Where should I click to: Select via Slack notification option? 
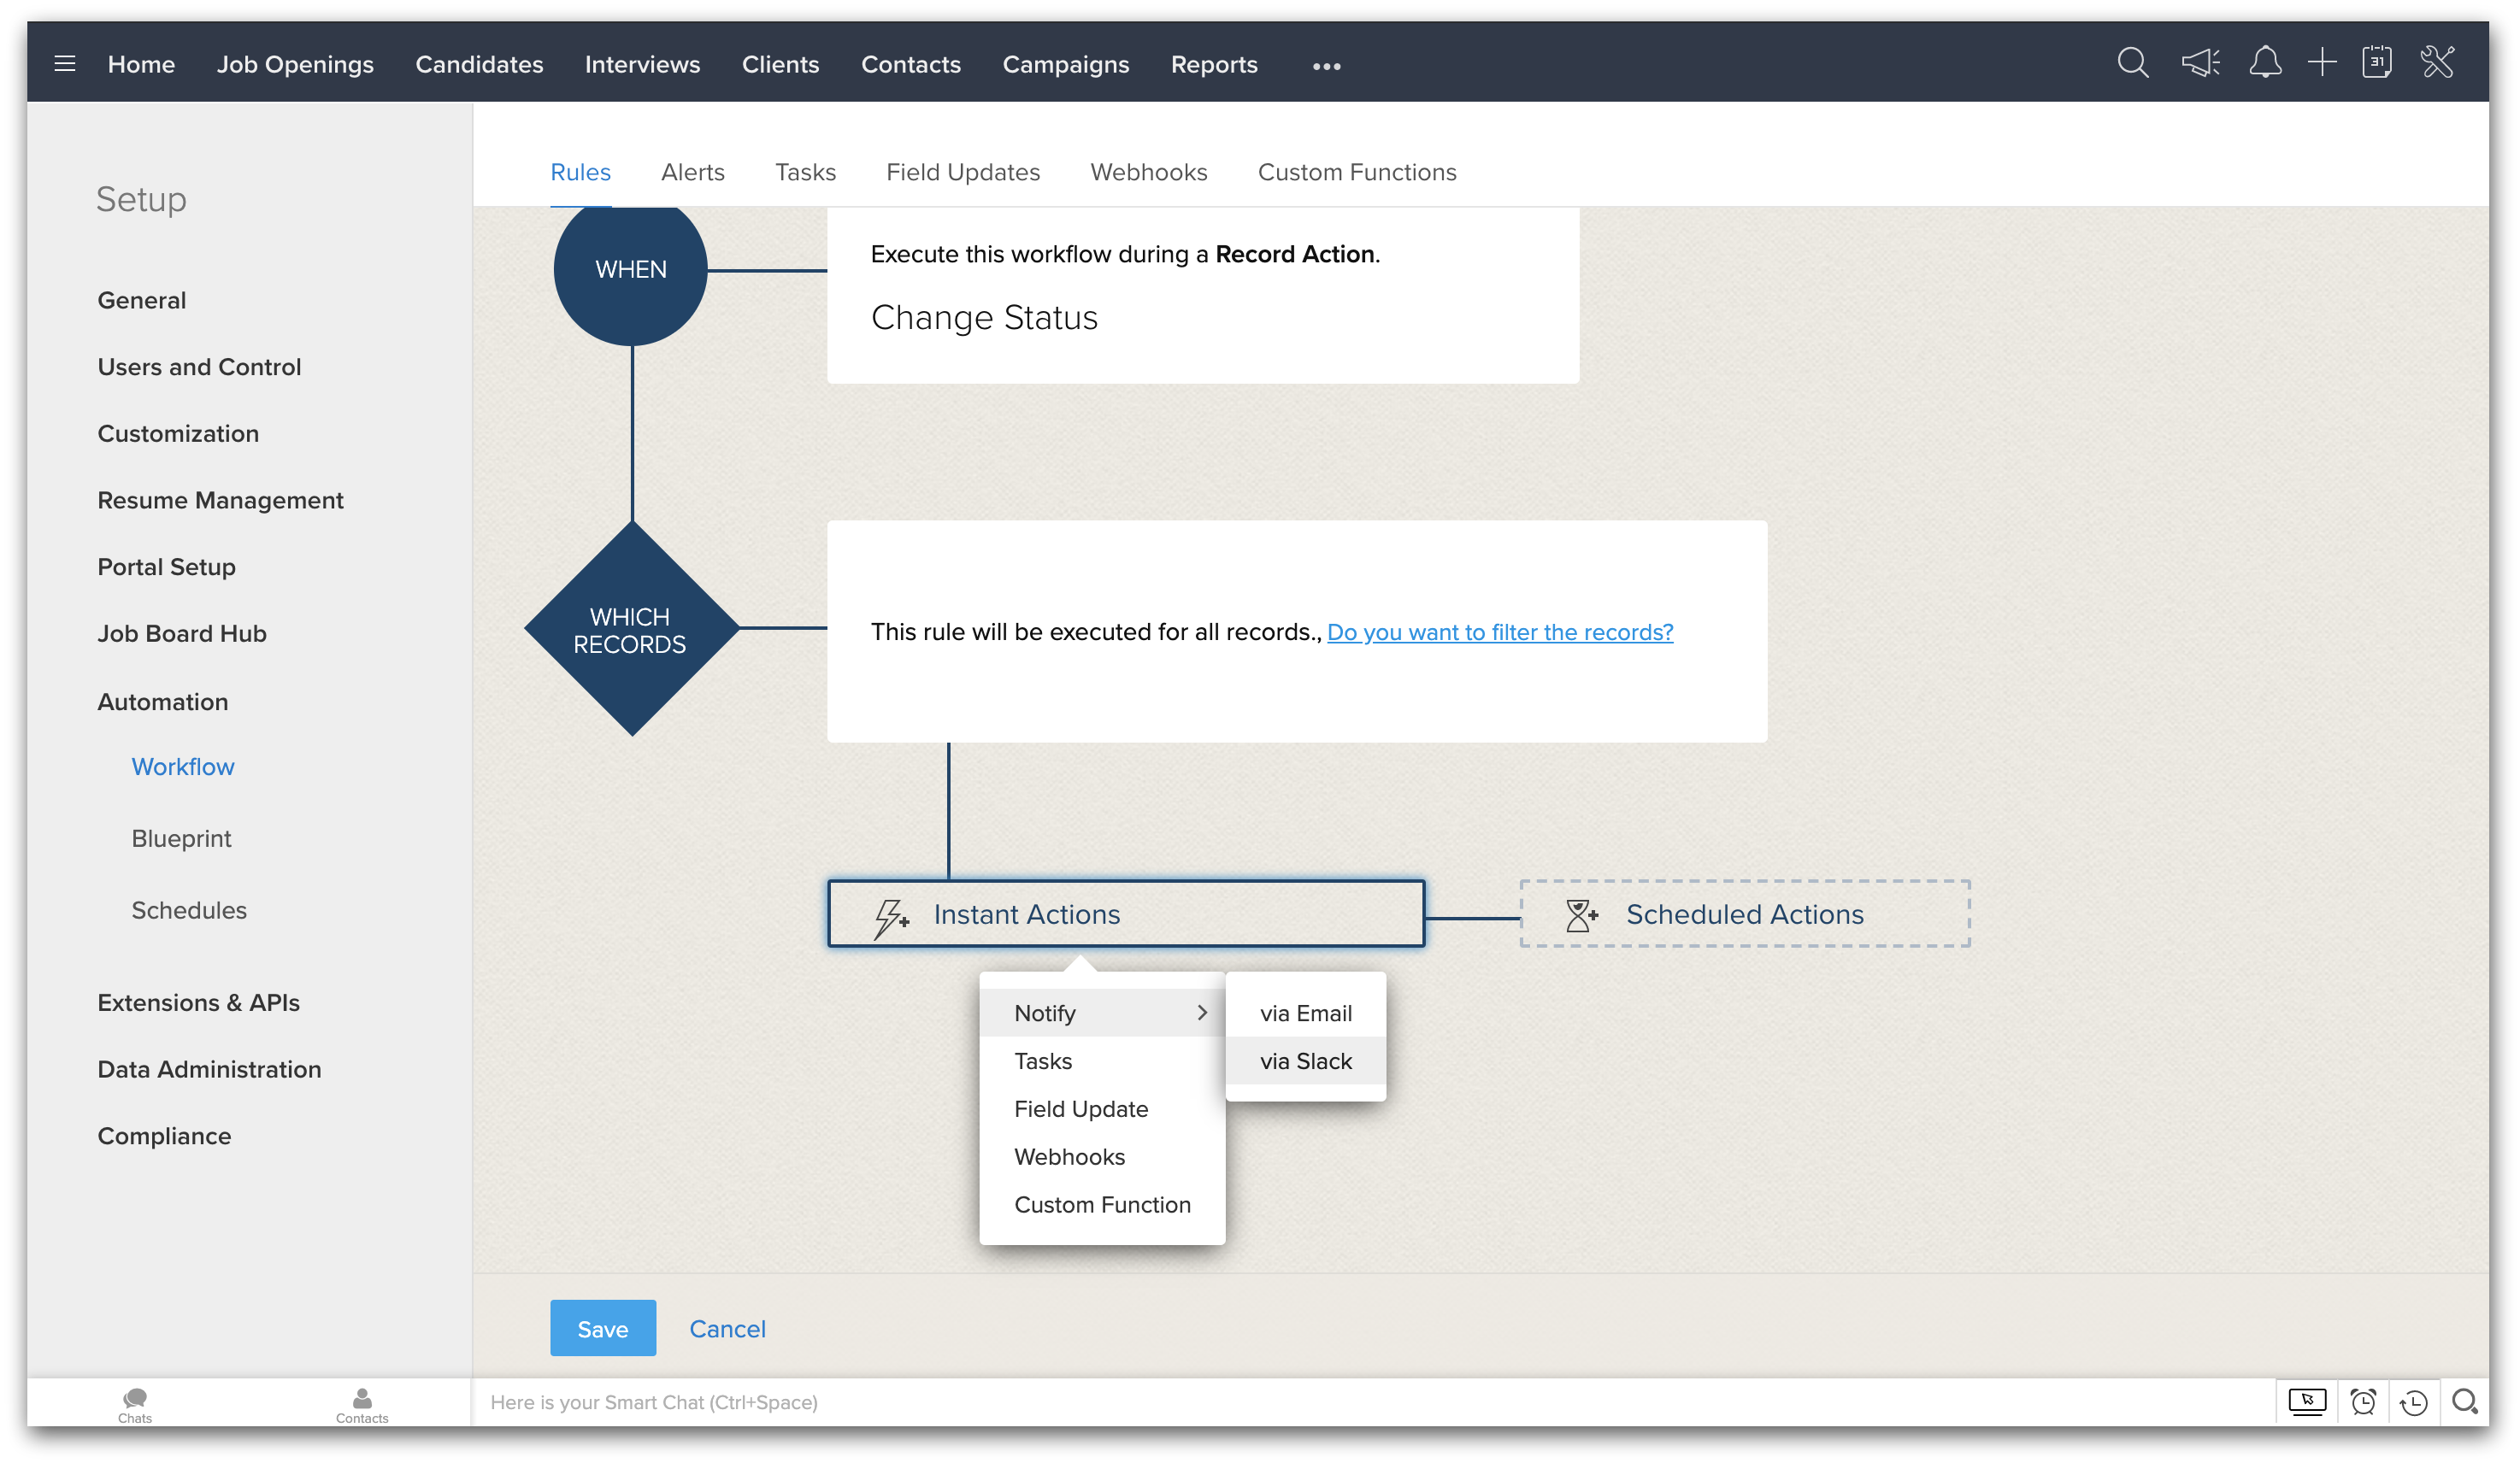1305,1061
